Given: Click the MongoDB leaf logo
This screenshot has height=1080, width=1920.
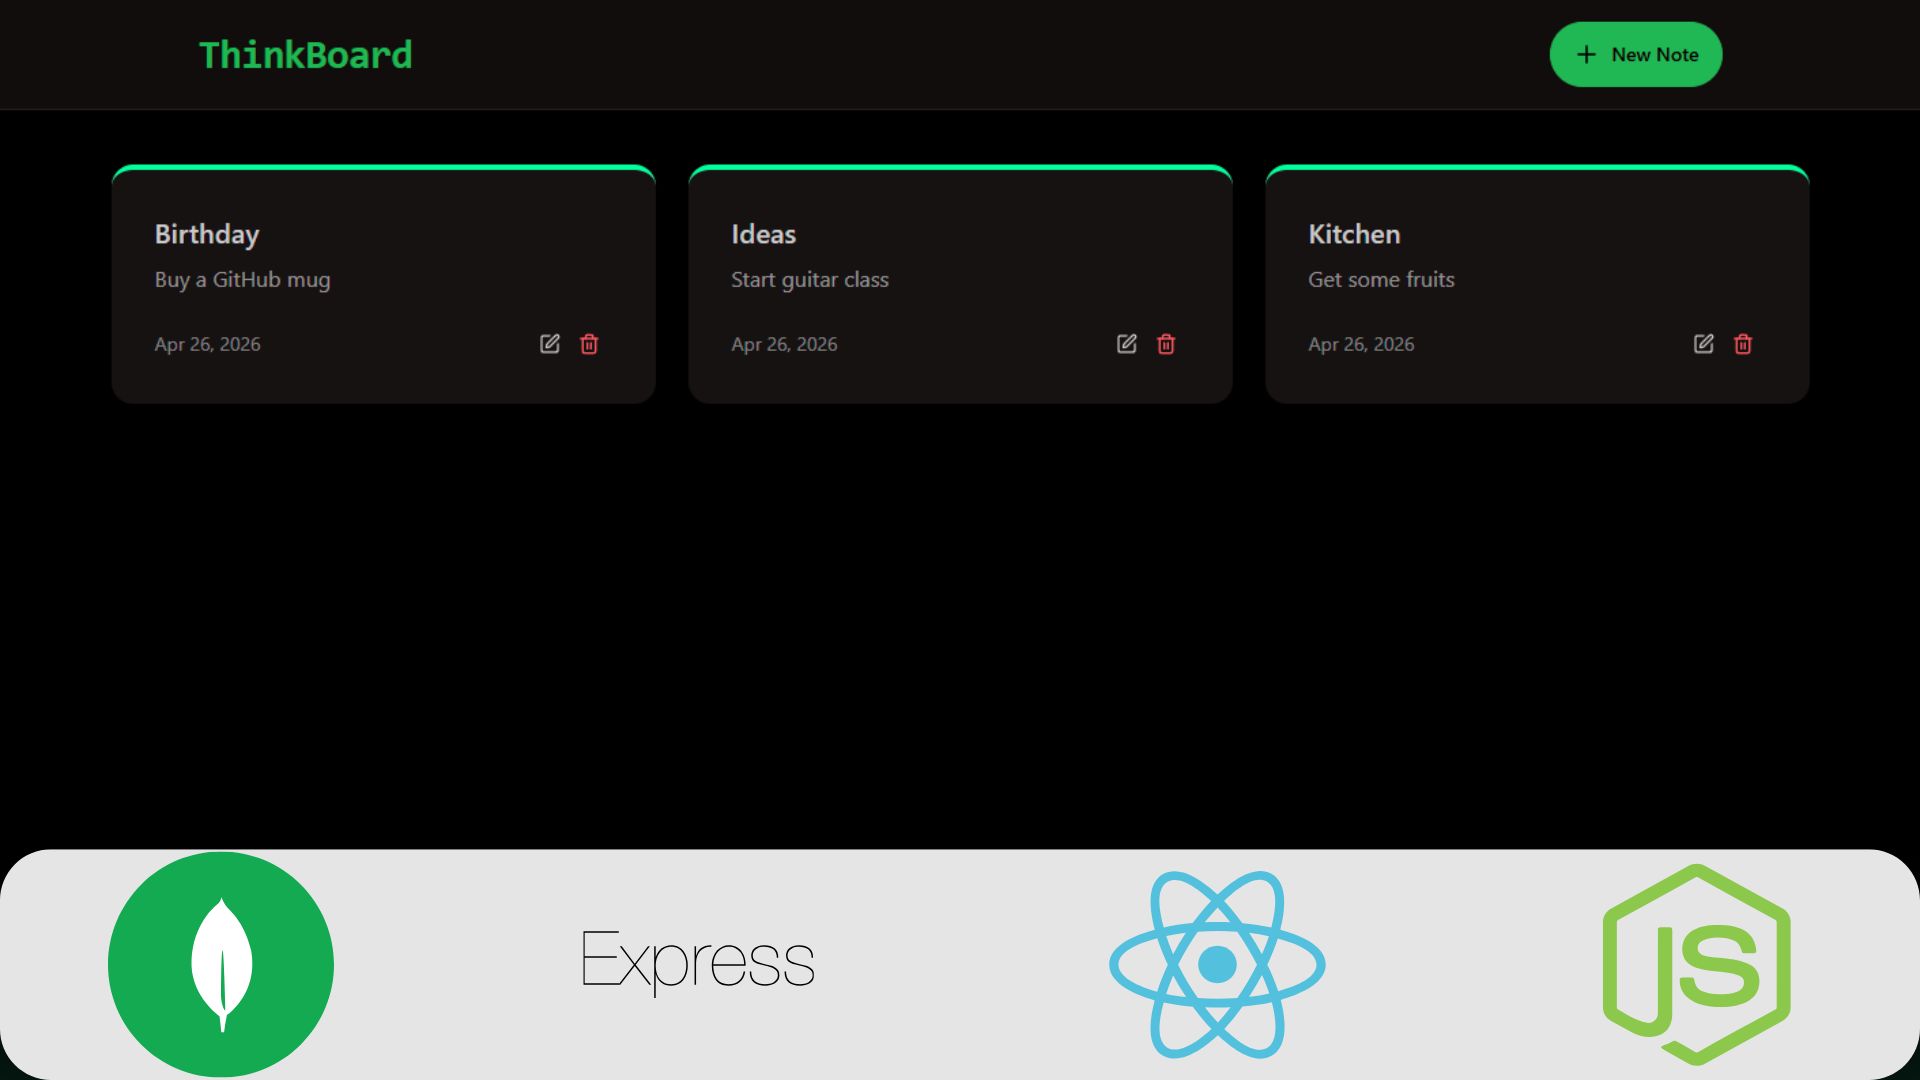Looking at the screenshot, I should click(221, 965).
